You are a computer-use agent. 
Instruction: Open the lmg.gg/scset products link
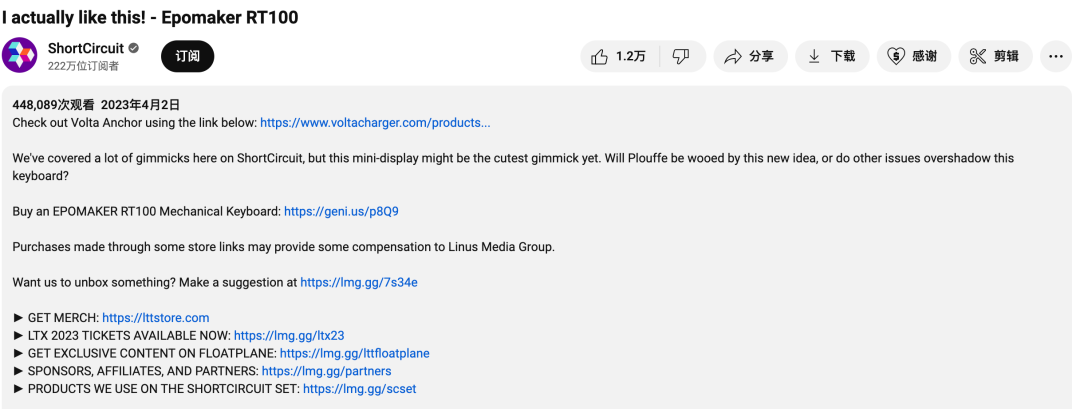coord(359,389)
